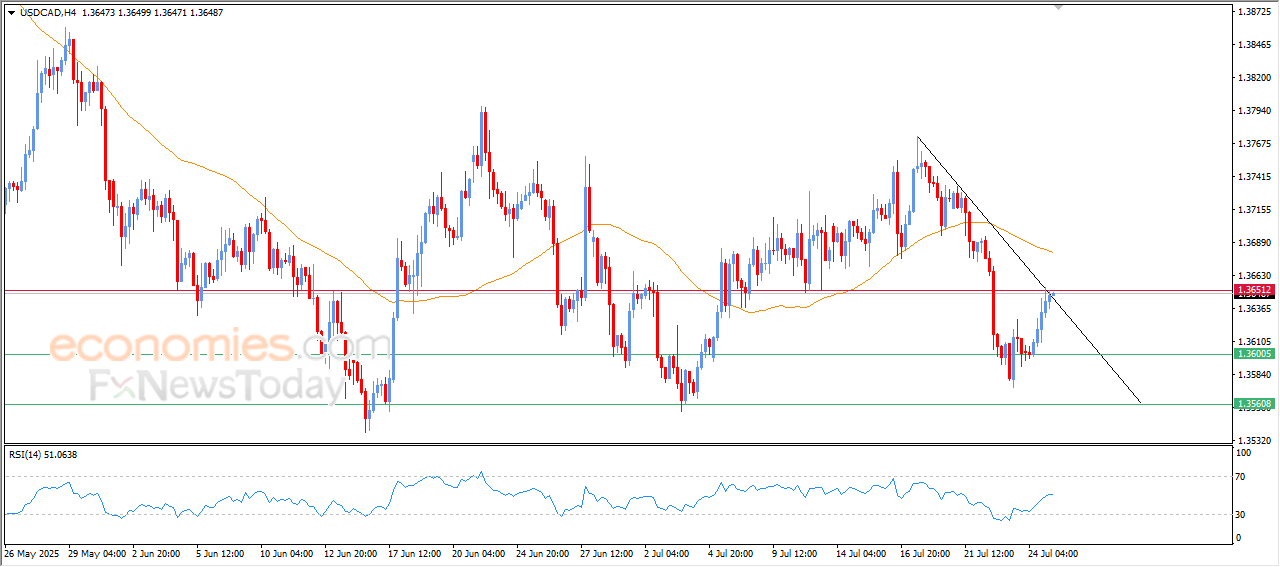Click the red 1.36512 price level label

click(x=1254, y=290)
